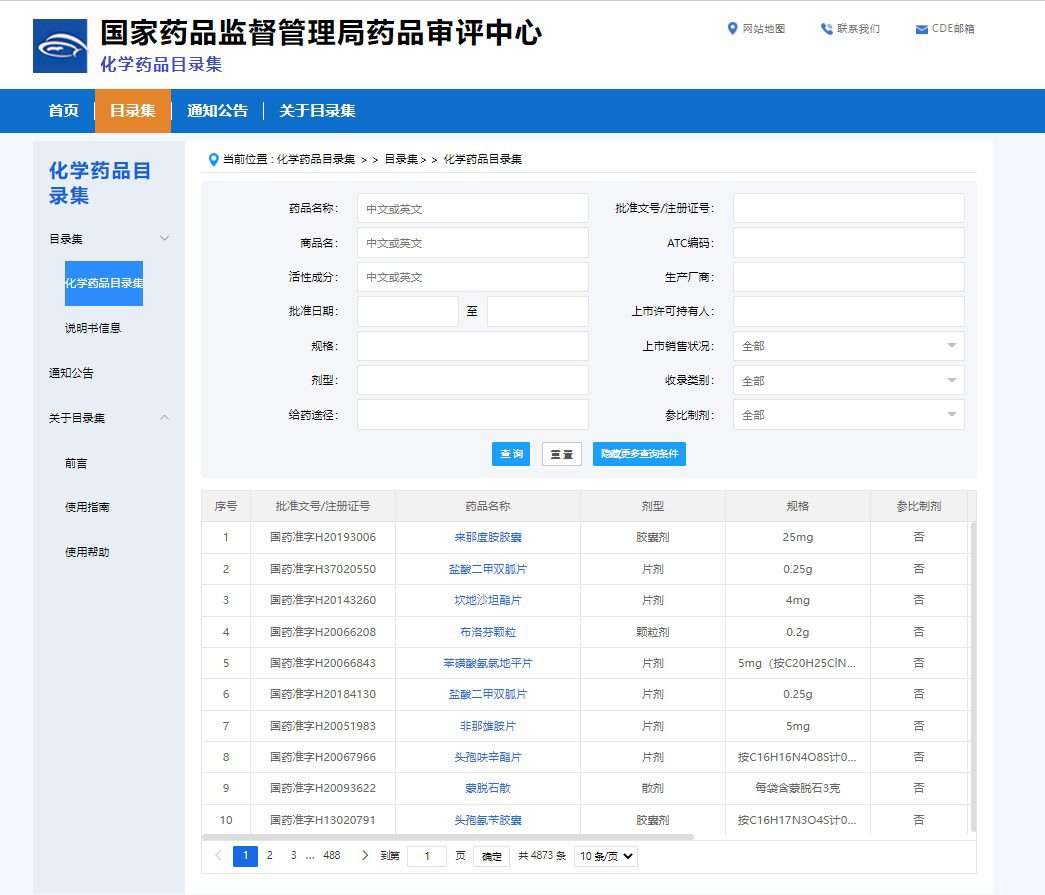The image size is (1045, 895).
Task: Open 使用帮助 in sidebar
Action: pos(87,552)
